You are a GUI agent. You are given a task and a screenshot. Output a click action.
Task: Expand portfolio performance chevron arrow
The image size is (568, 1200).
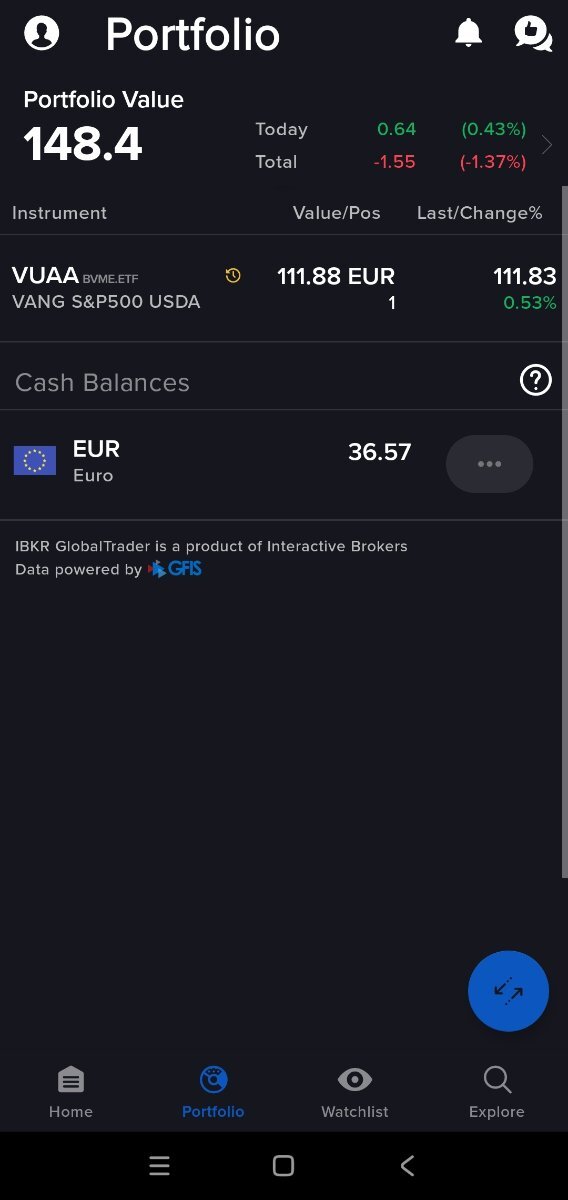547,145
